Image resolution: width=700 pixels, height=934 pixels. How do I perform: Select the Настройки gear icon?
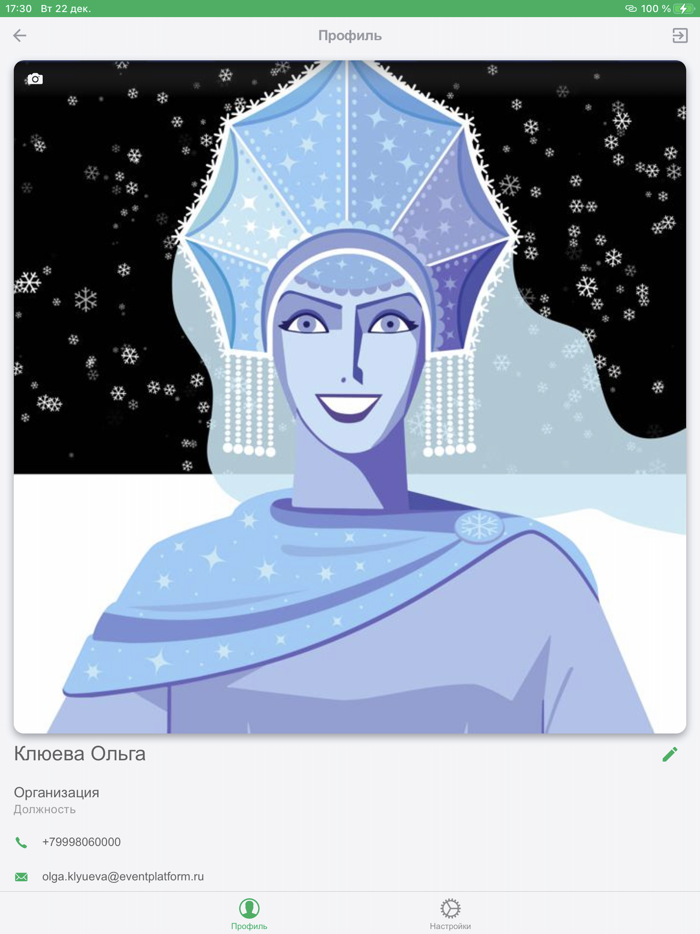tap(450, 908)
